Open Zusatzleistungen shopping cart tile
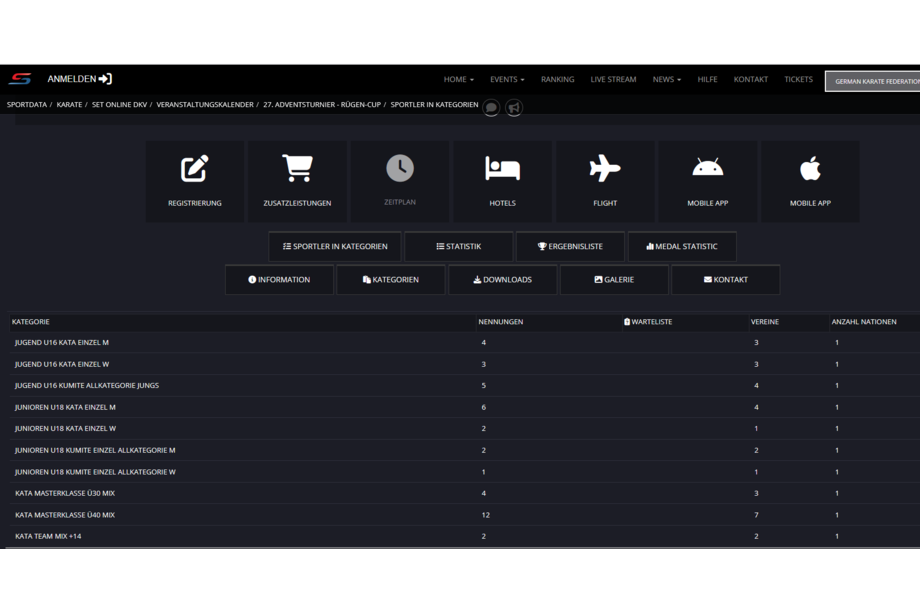 pos(297,181)
